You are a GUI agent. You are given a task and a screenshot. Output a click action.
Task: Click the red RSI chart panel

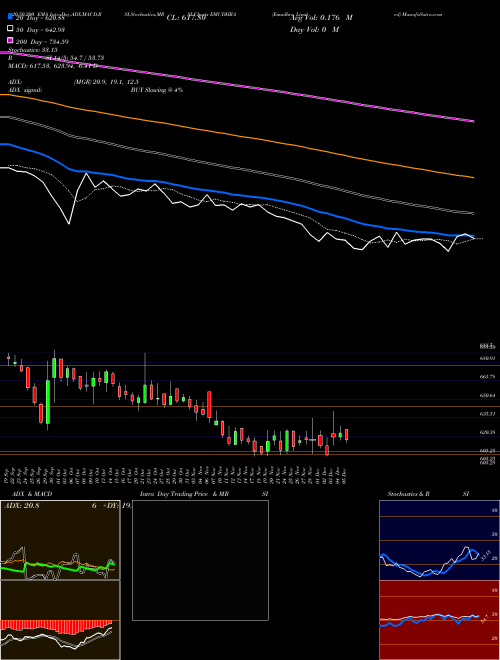coord(439,620)
